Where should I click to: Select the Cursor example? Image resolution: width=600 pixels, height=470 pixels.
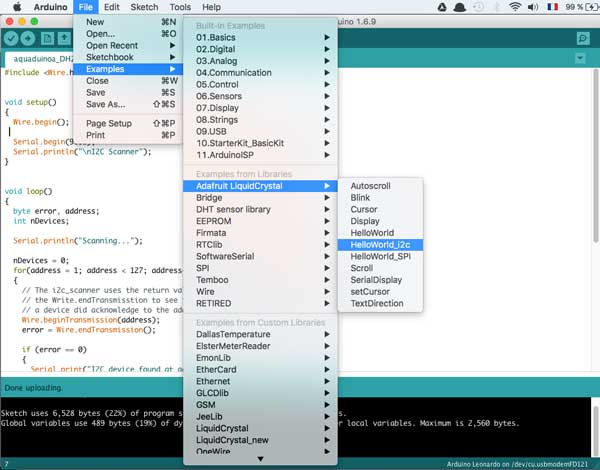pos(380,209)
